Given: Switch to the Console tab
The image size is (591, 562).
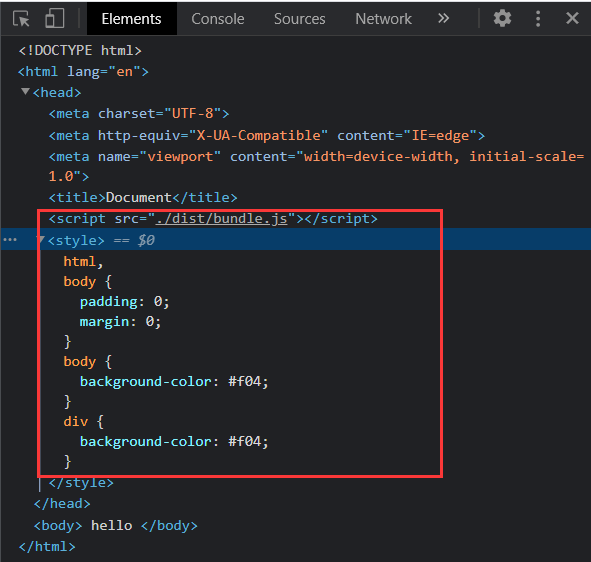Looking at the screenshot, I should (x=218, y=19).
